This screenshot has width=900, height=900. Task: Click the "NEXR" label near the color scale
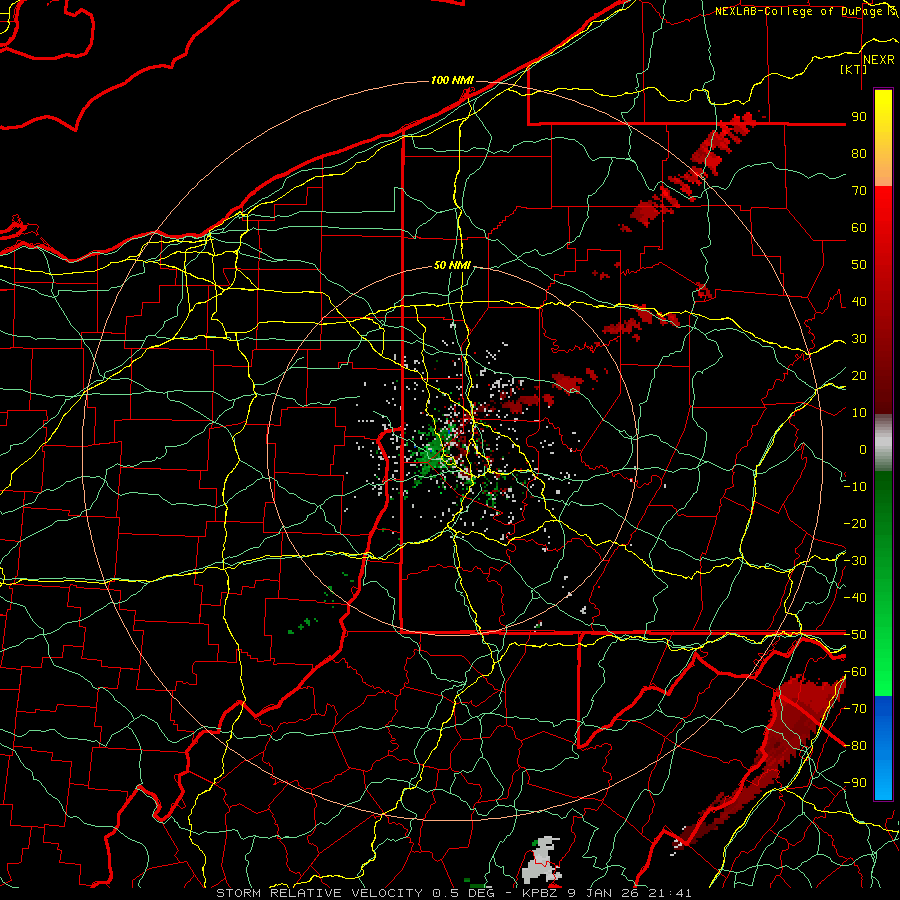(x=879, y=60)
